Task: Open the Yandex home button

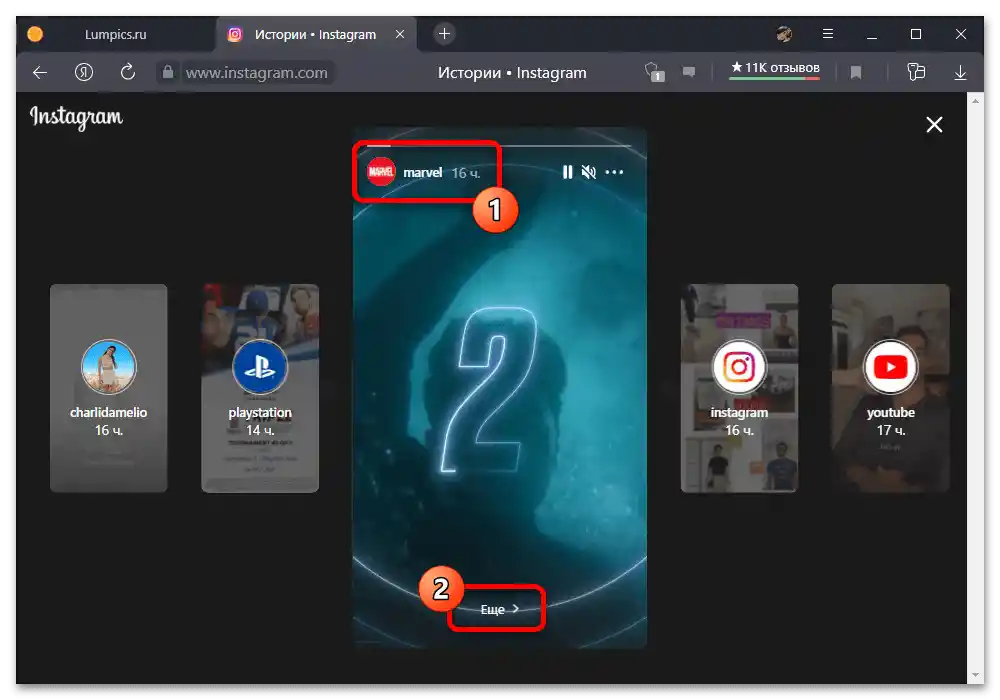Action: [x=84, y=73]
